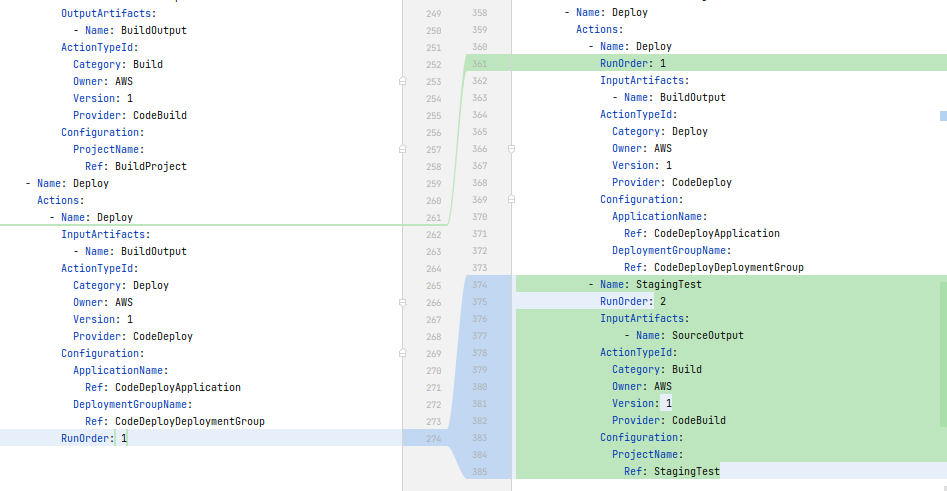Collapse fold marker at left line 253
Screen dimensions: 947x491
[403, 81]
